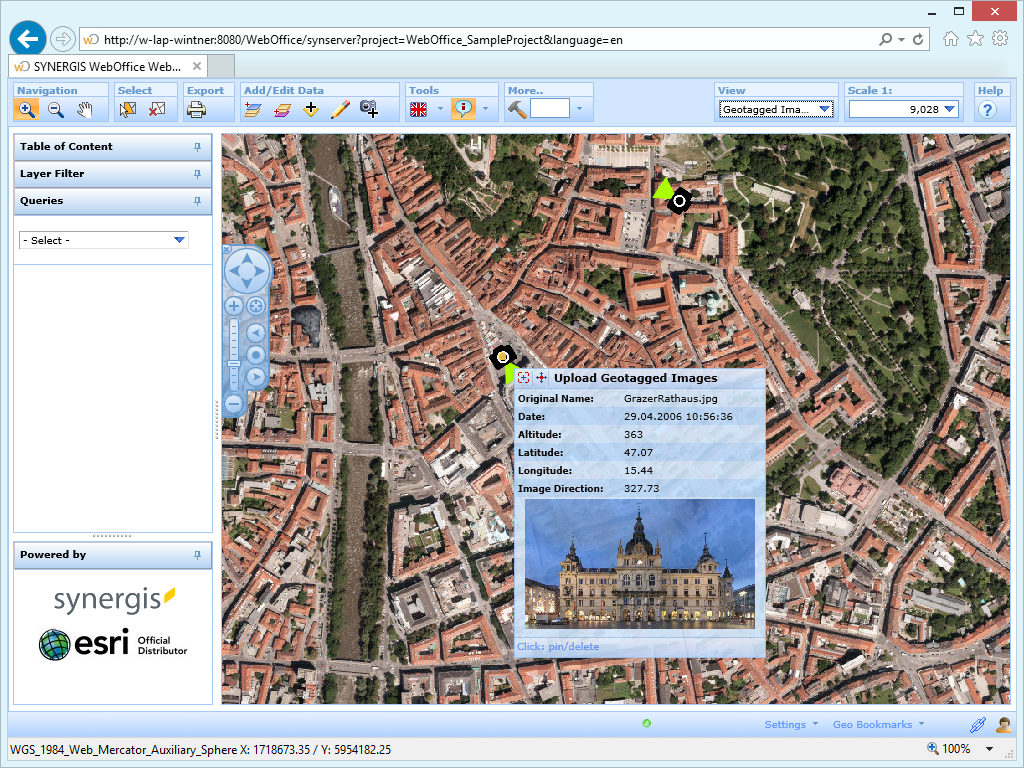1024x768 pixels.
Task: Select the pencil edit tool
Action: pos(340,110)
